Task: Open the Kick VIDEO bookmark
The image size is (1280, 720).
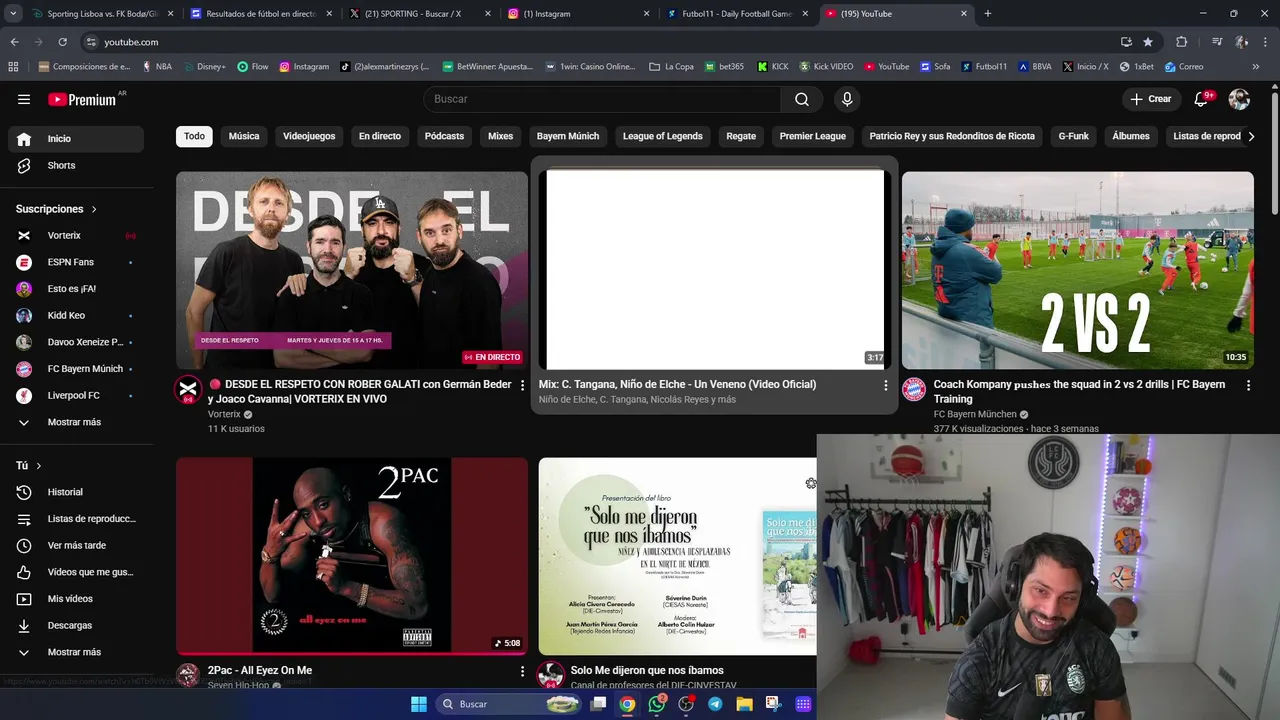Action: point(826,66)
